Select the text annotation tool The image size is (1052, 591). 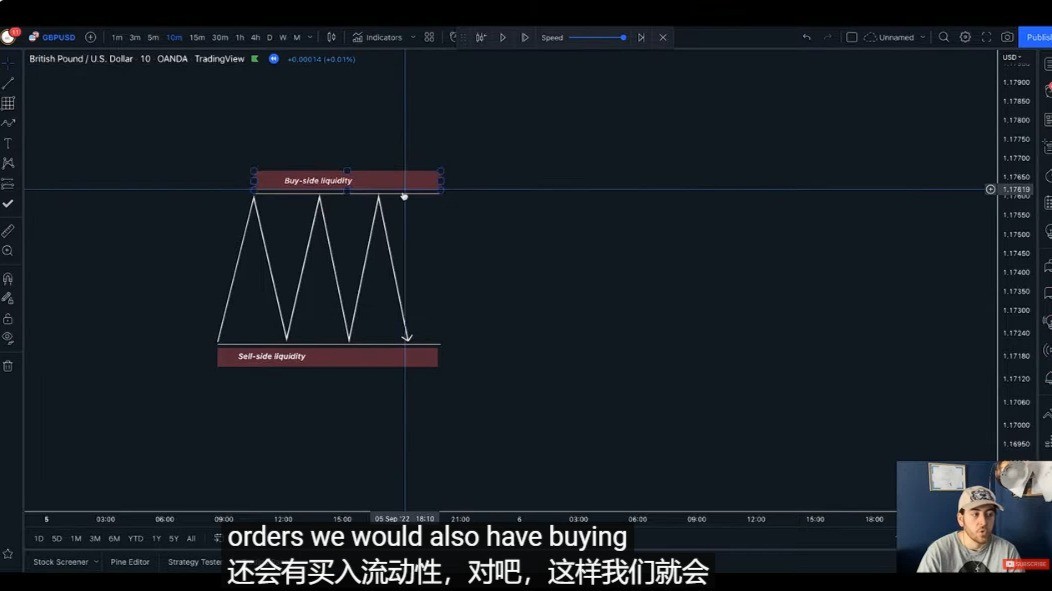pos(8,143)
